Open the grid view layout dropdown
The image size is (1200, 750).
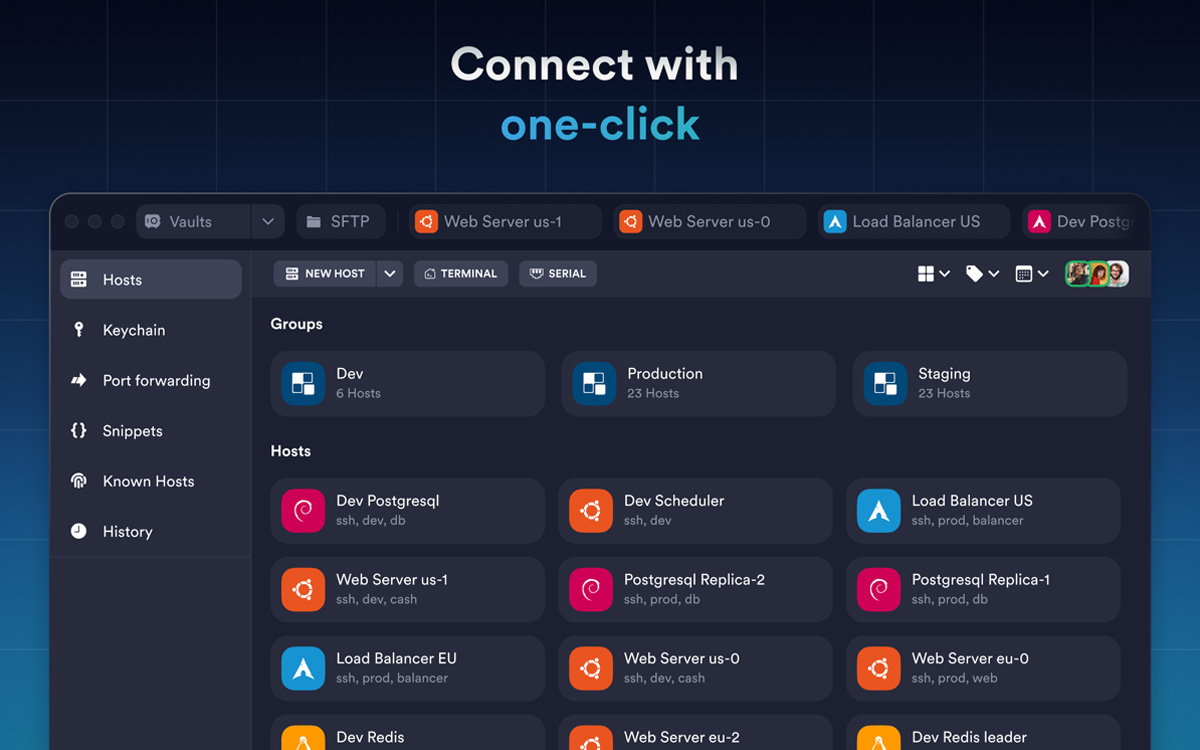pyautogui.click(x=934, y=274)
